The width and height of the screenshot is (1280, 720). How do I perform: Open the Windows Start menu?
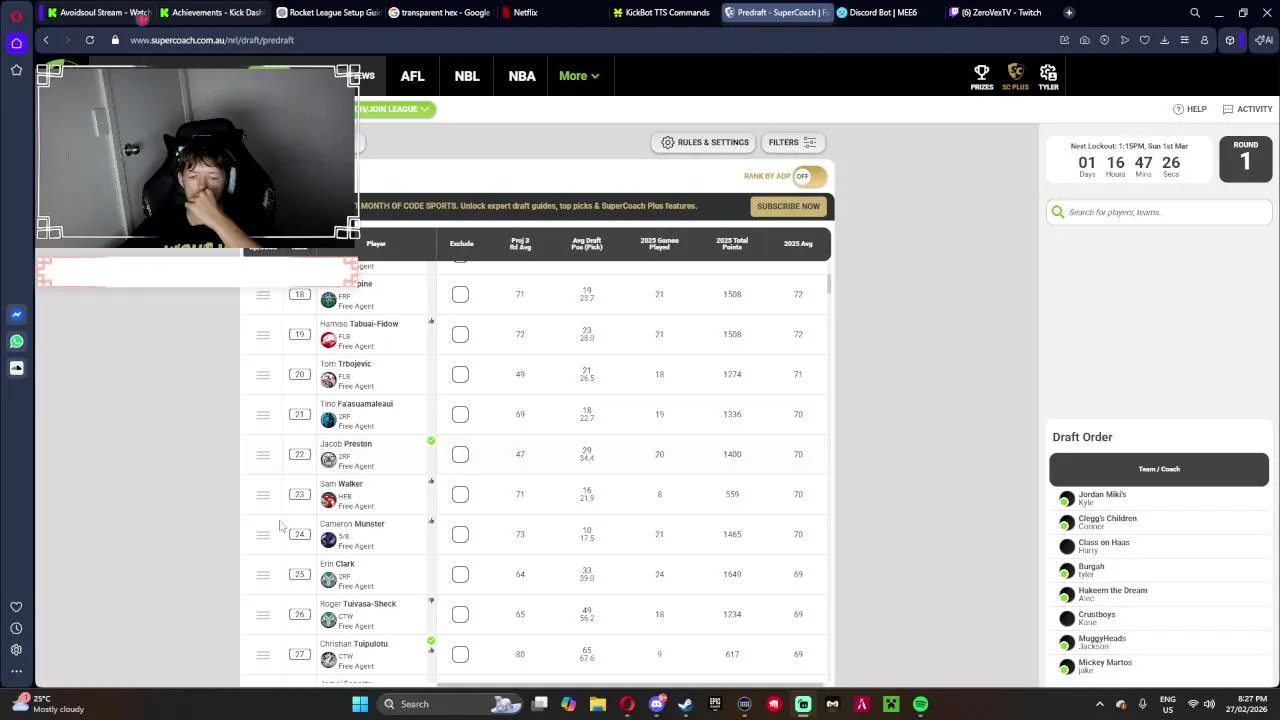360,704
